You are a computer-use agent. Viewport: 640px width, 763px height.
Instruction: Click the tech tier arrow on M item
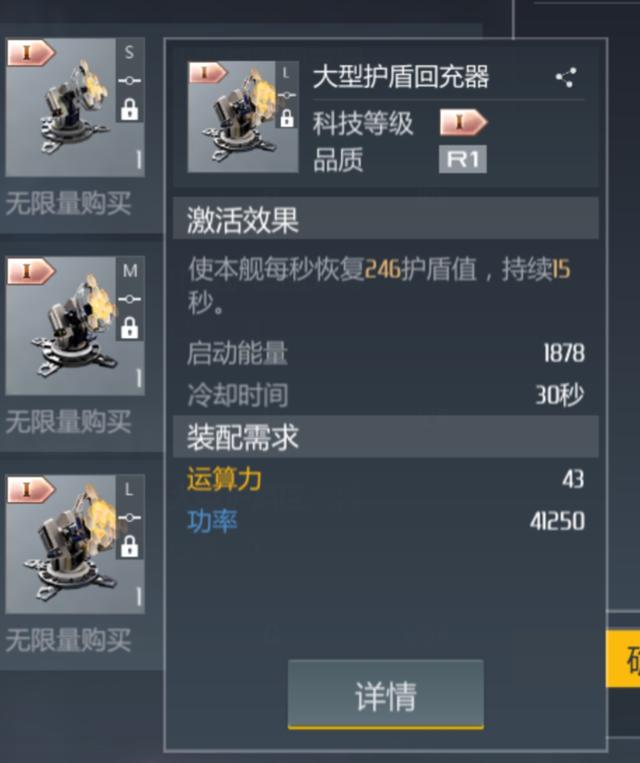31,271
